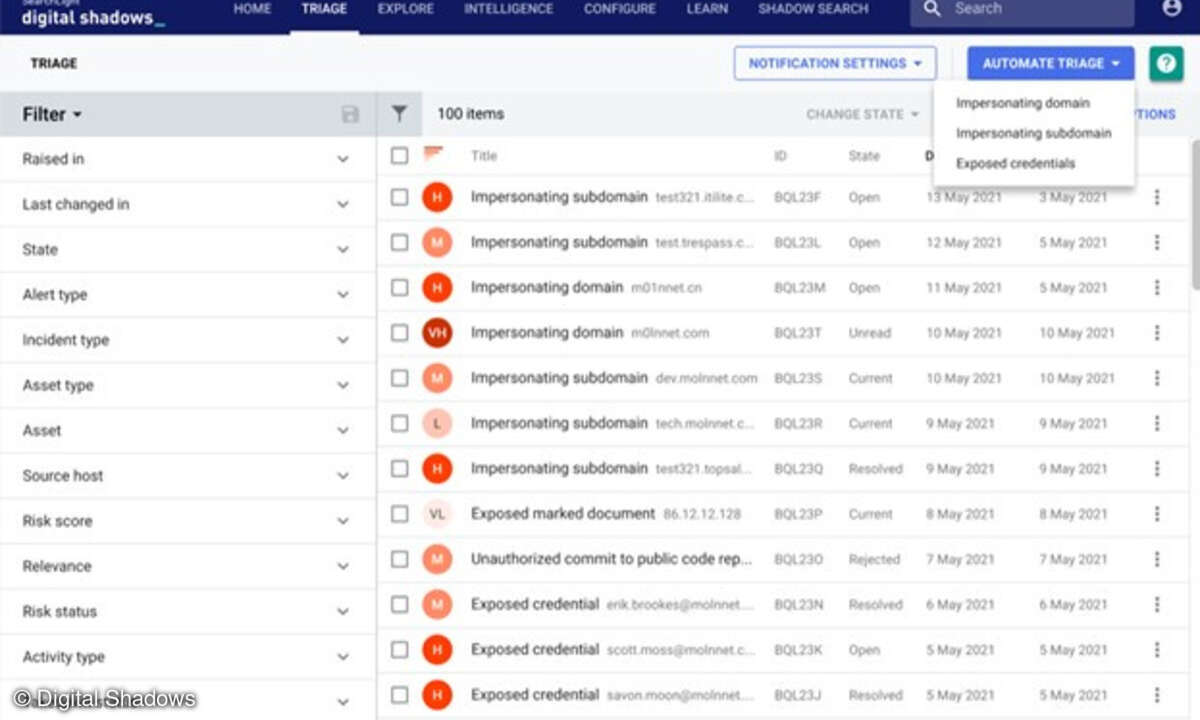Viewport: 1200px width, 720px height.
Task: Go to the SHADOW SEARCH nav tab
Action: point(813,9)
